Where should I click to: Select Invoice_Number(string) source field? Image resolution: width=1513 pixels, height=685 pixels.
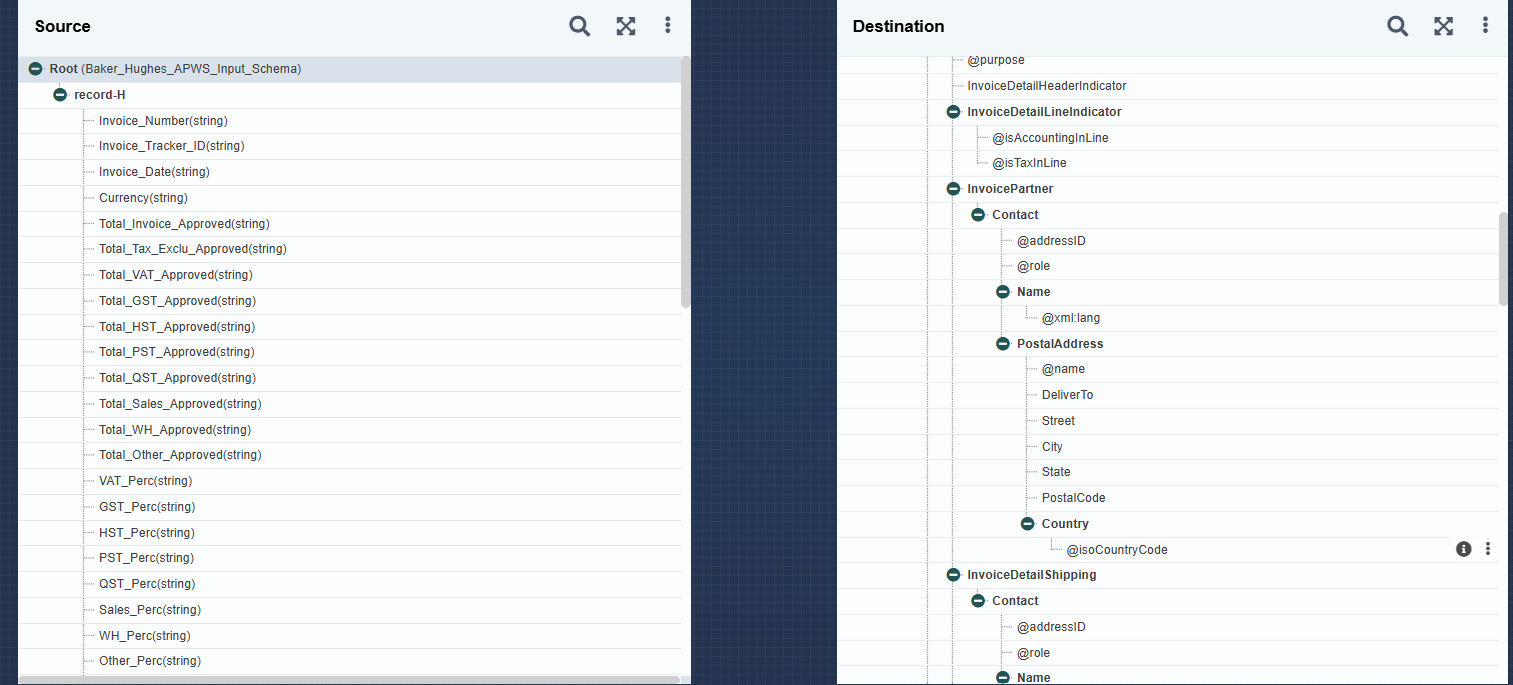163,121
